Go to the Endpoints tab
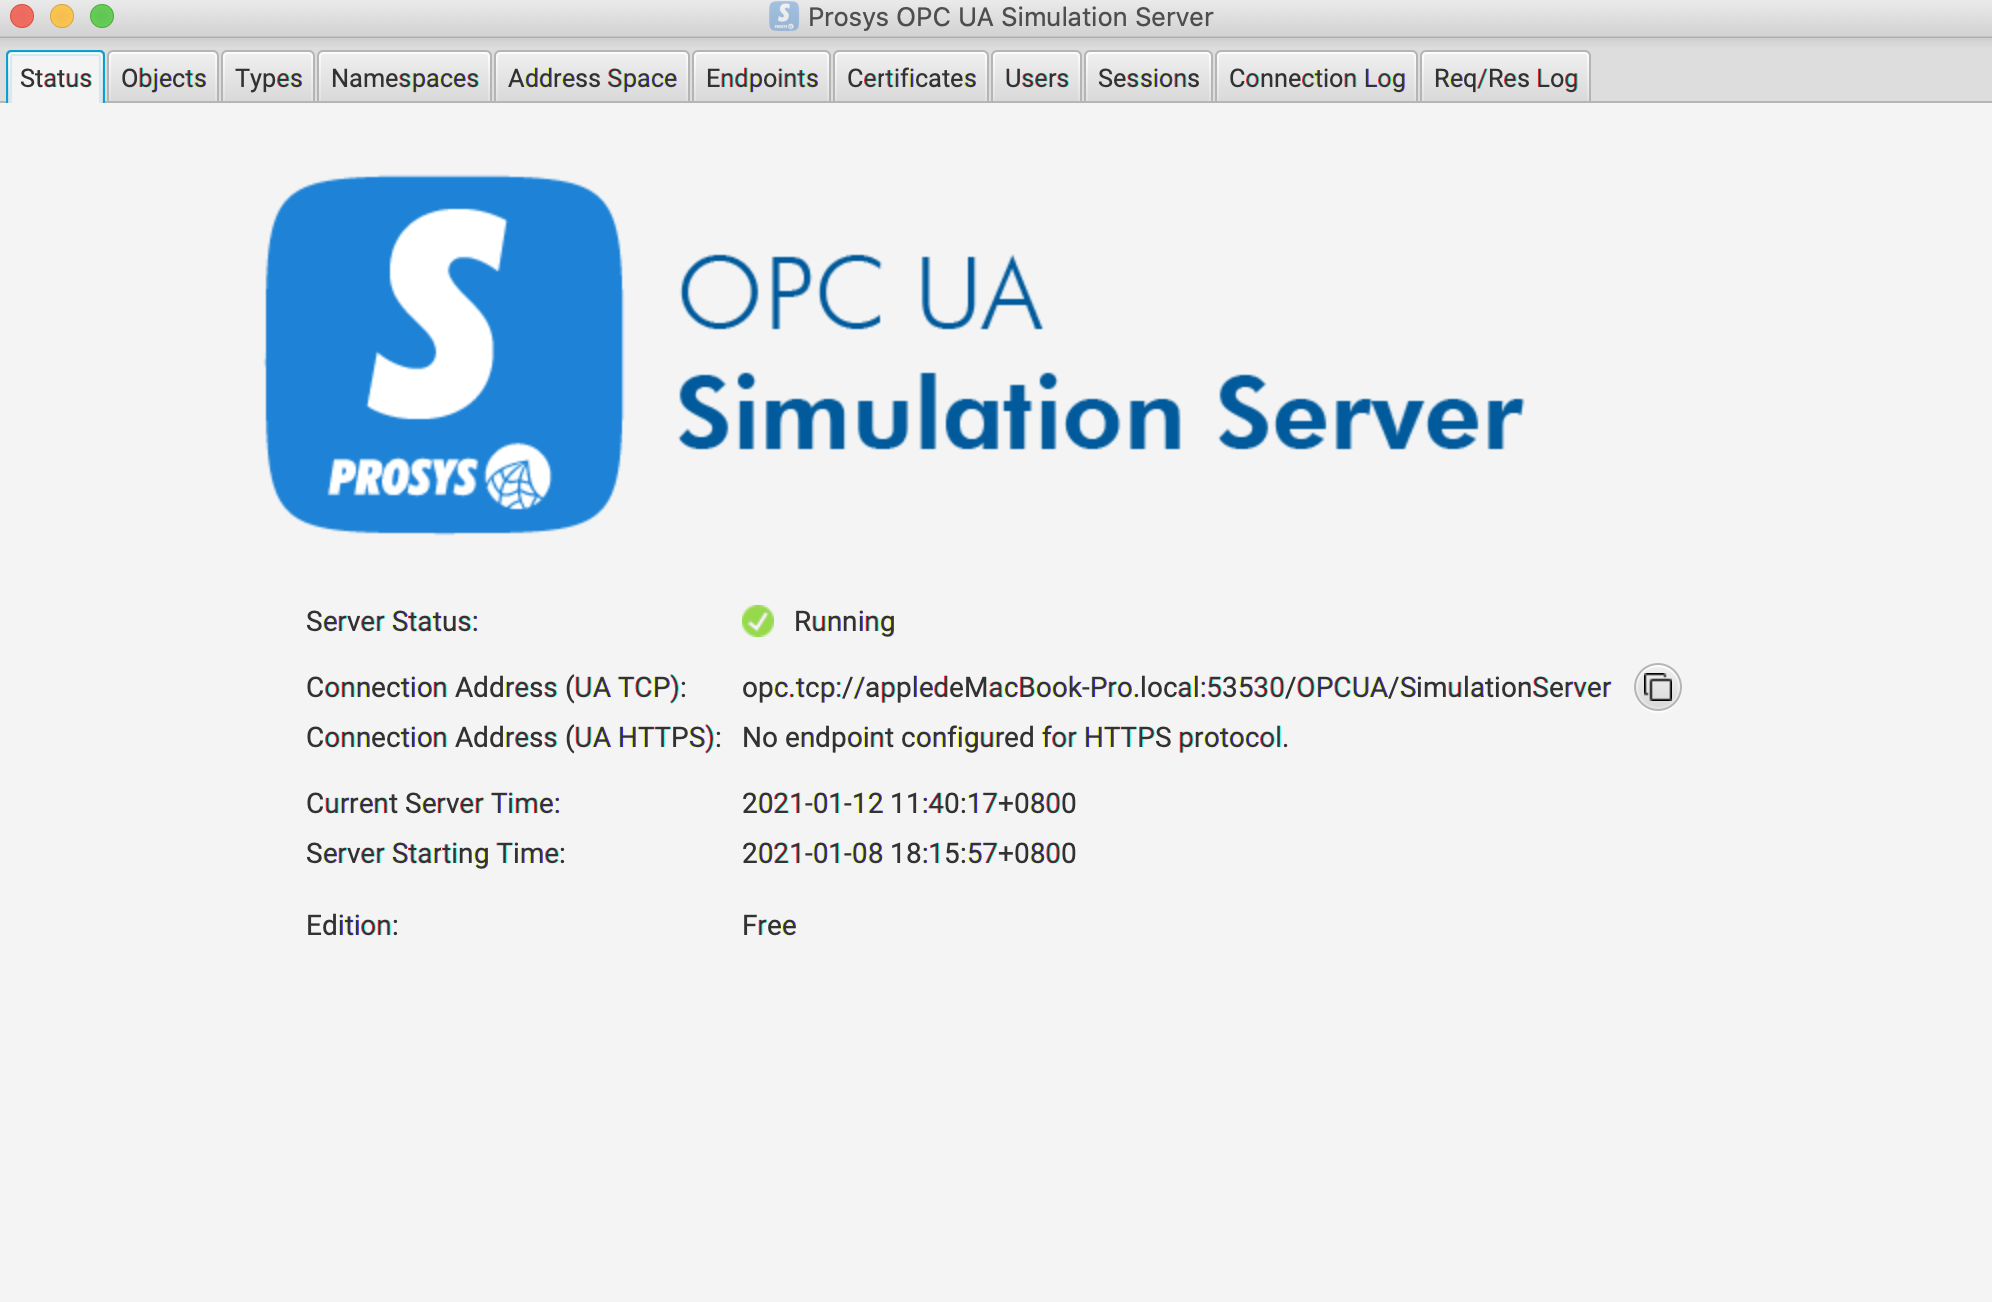 click(x=762, y=78)
